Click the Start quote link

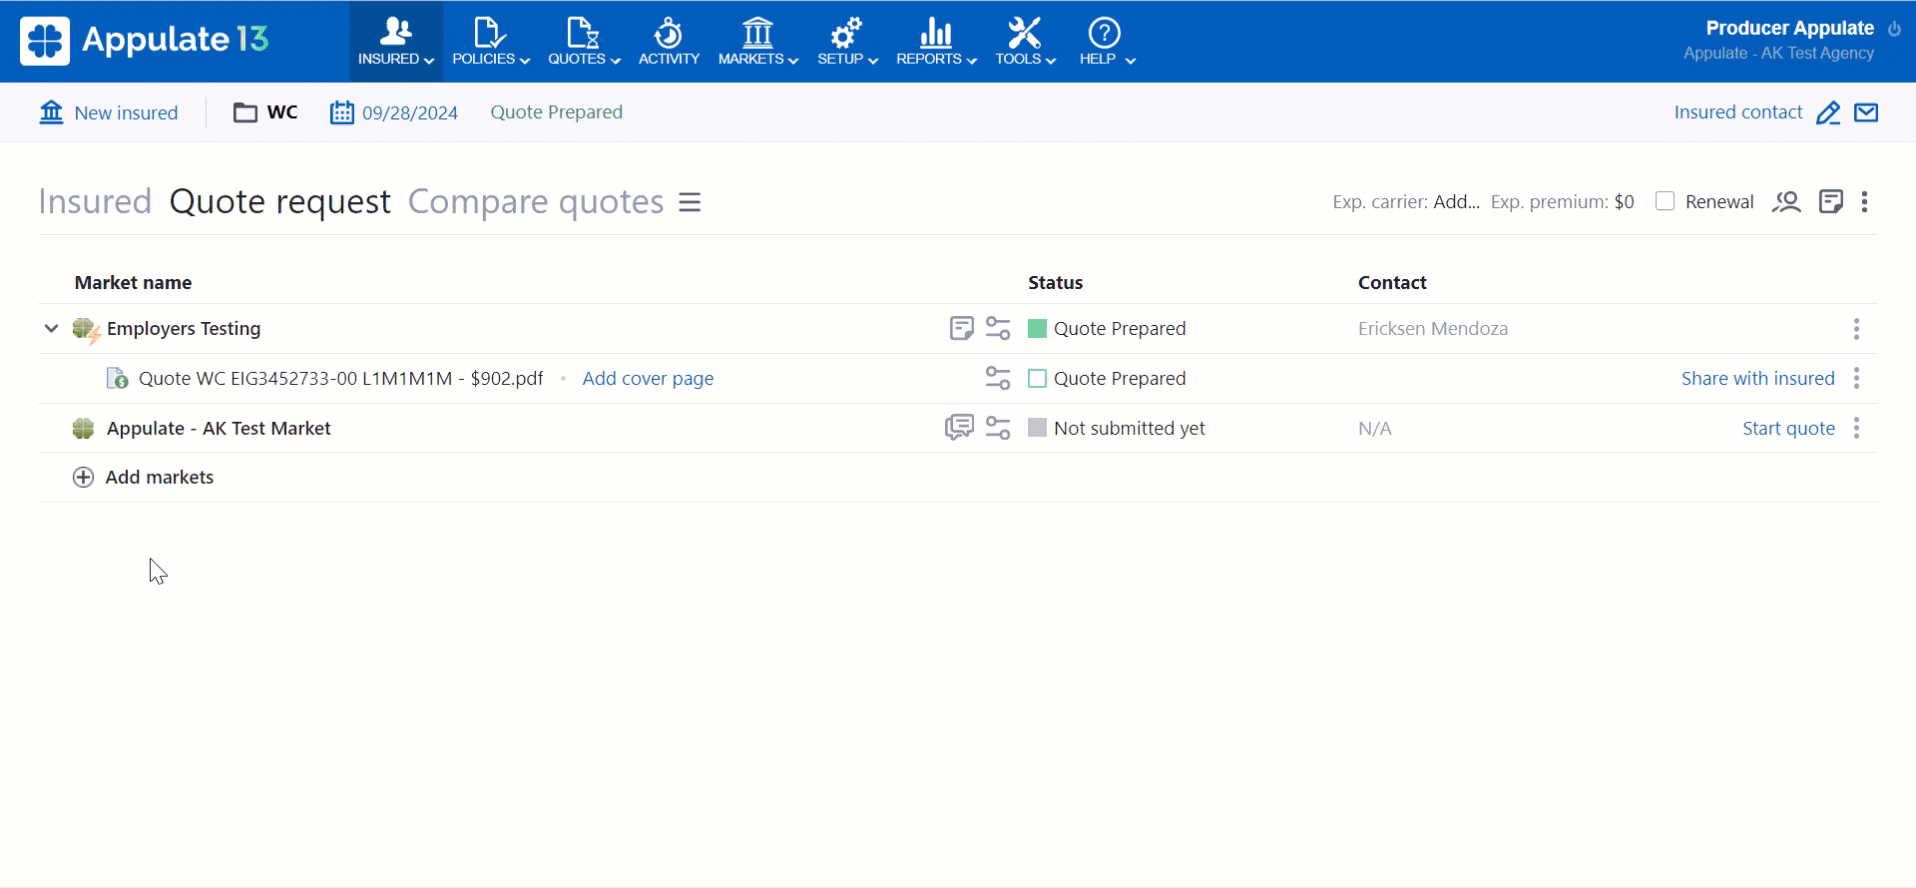tap(1788, 428)
